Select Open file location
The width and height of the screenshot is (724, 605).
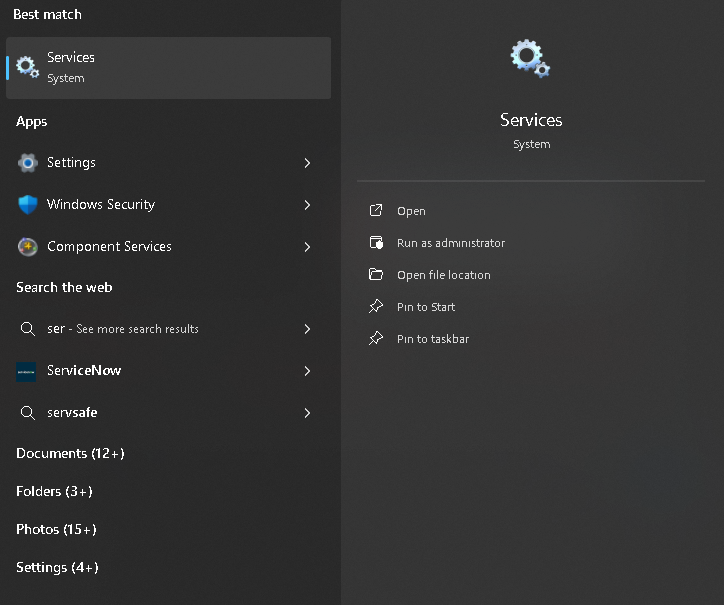pos(443,275)
